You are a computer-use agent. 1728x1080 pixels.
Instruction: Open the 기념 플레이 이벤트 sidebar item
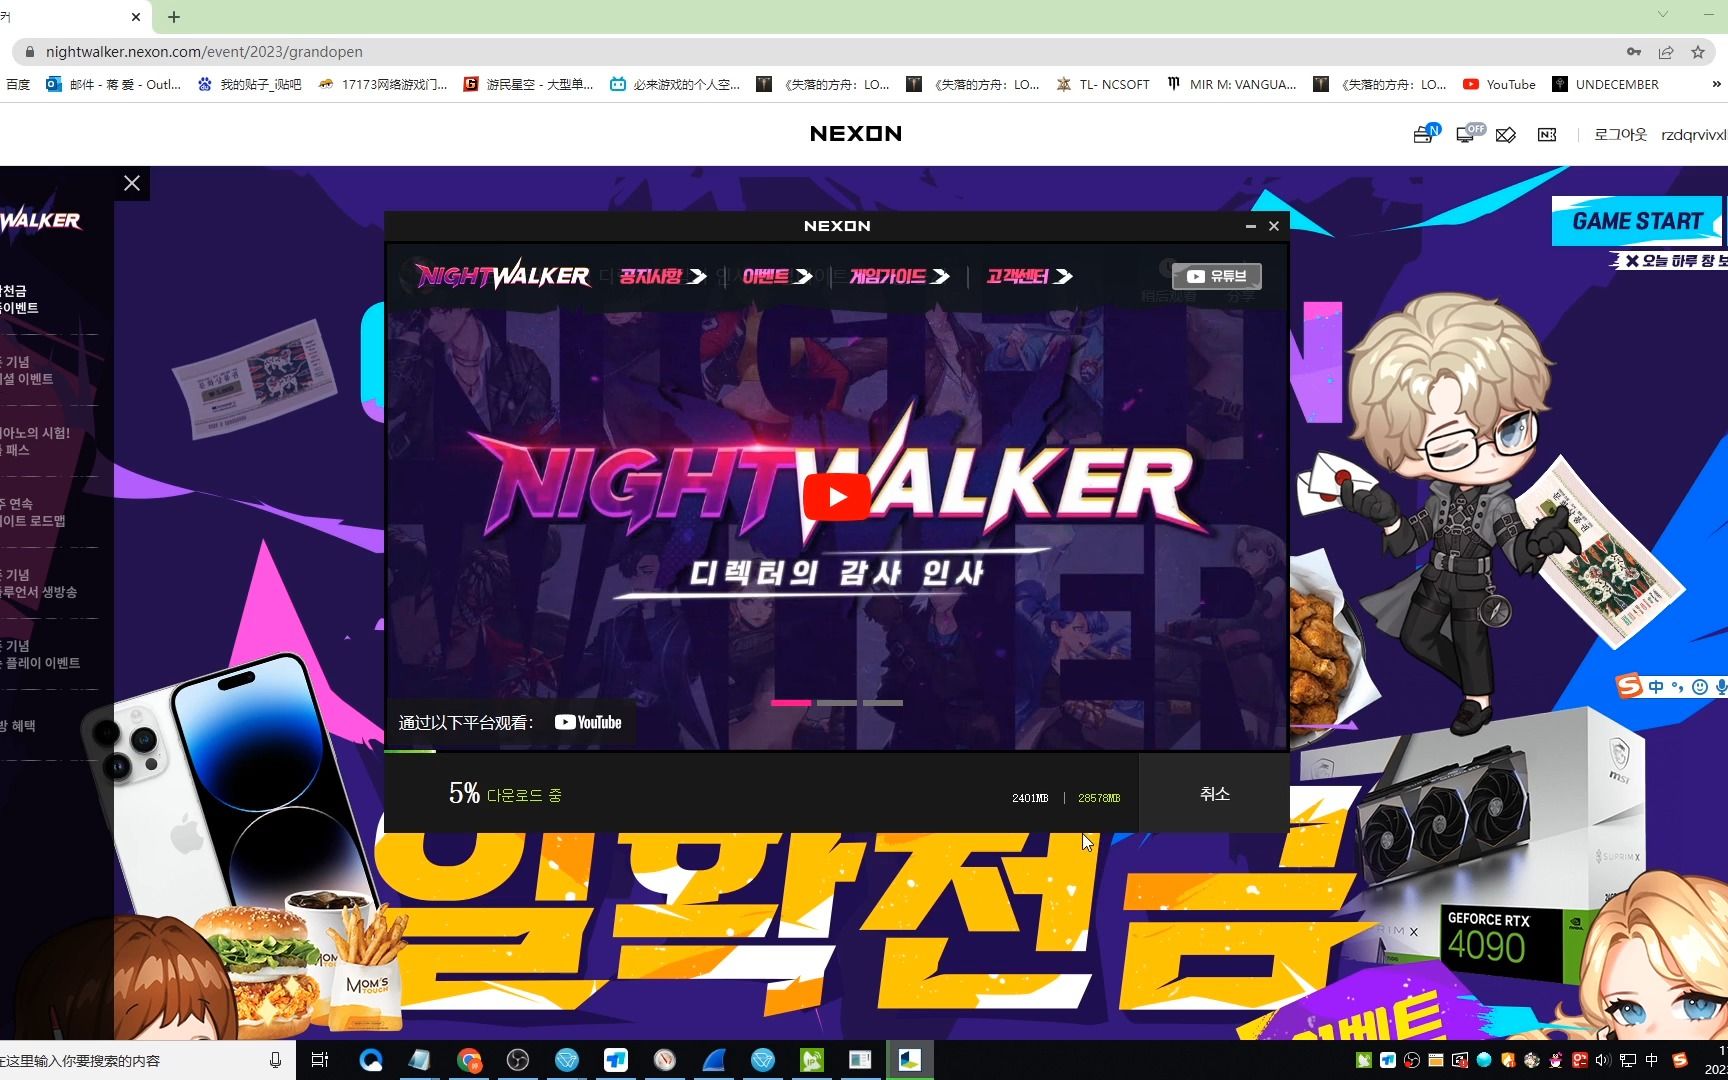(41, 654)
